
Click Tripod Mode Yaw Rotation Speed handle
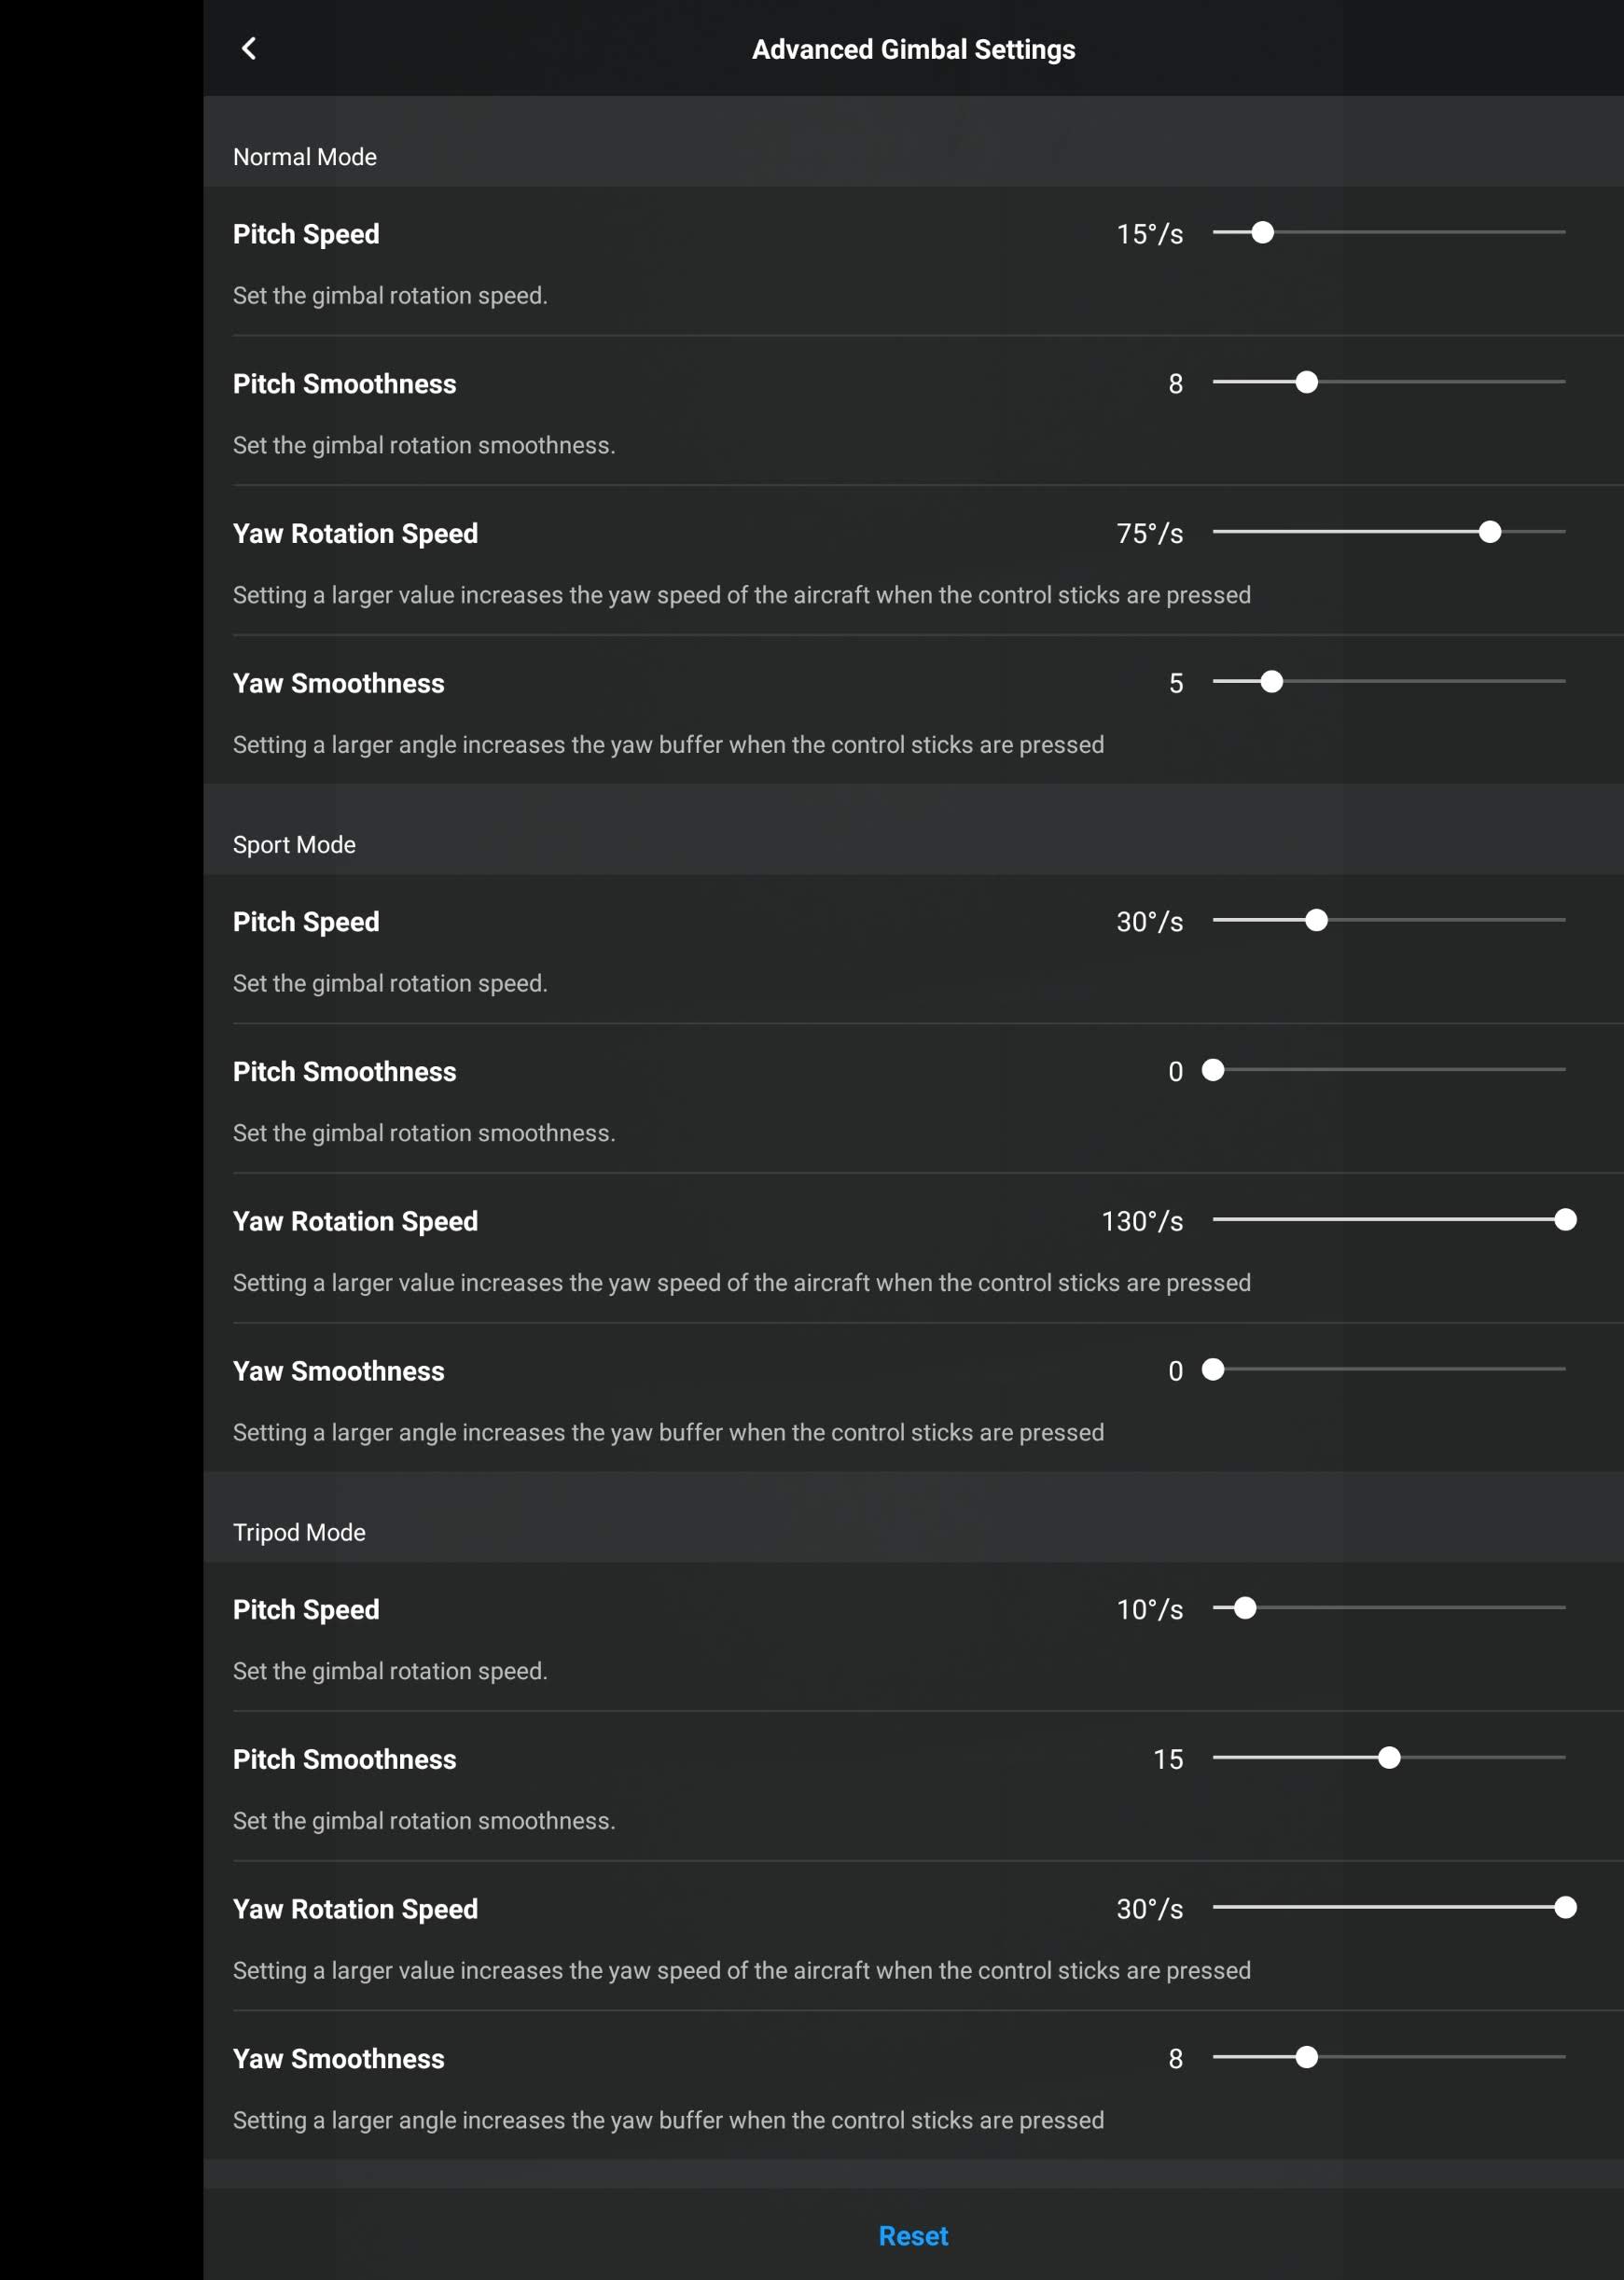1566,1908
